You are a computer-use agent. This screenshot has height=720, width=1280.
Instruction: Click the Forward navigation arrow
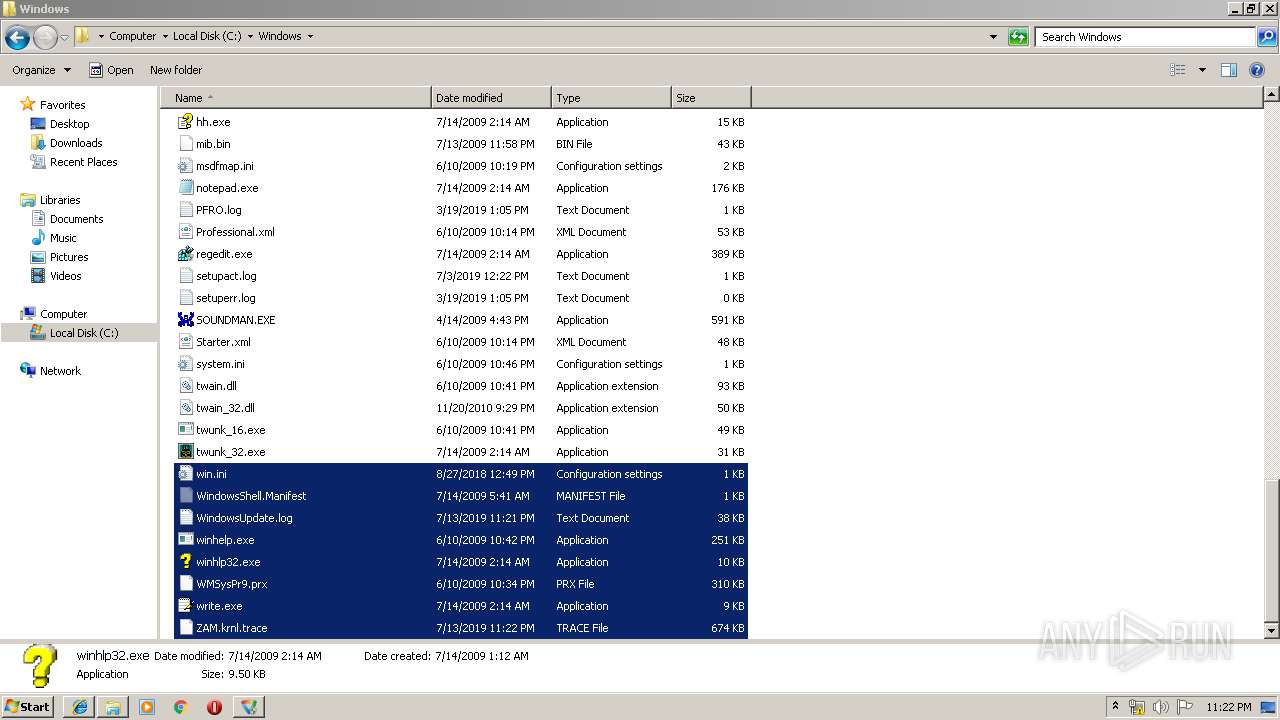(45, 37)
